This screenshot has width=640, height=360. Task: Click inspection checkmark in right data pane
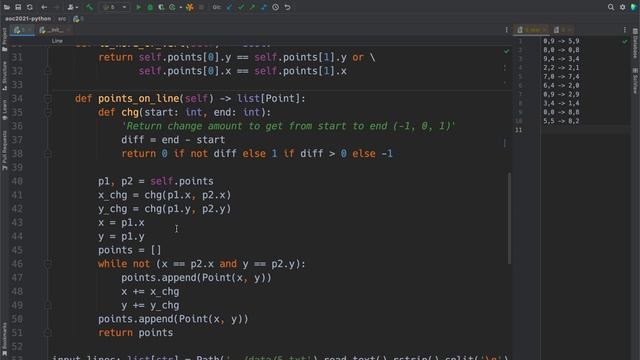pos(624,42)
